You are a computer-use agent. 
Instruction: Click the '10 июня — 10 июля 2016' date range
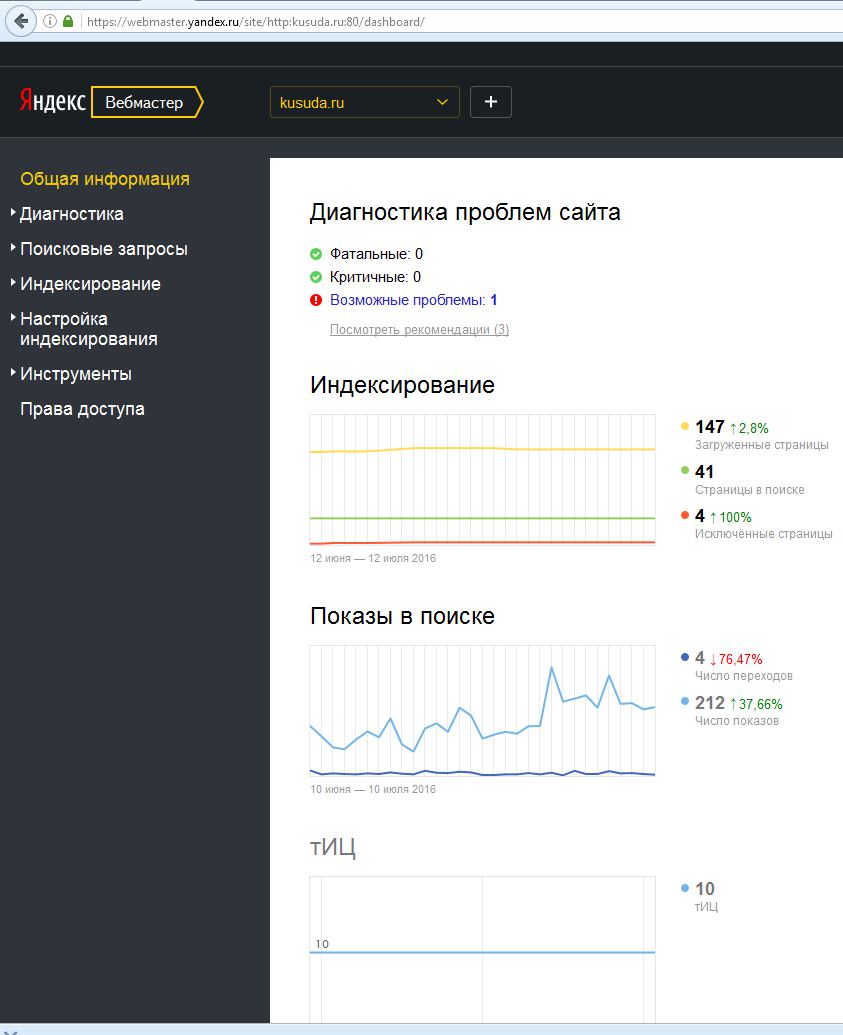[373, 789]
